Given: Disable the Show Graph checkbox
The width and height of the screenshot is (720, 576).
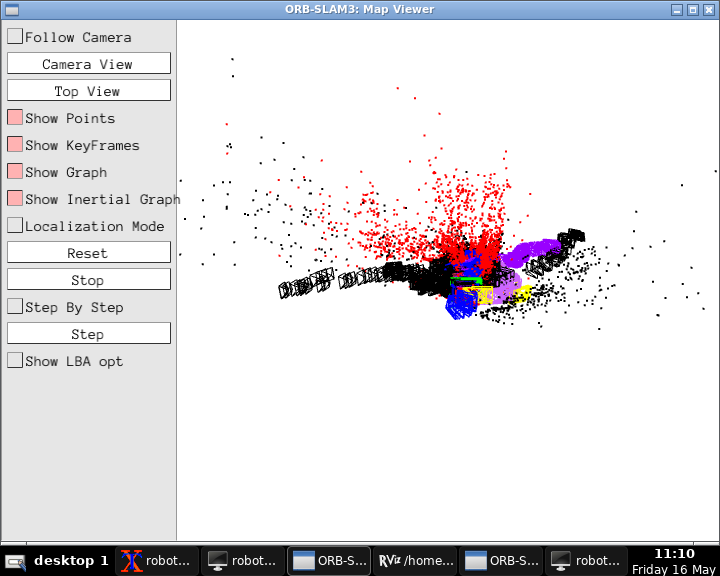Looking at the screenshot, I should pos(15,172).
